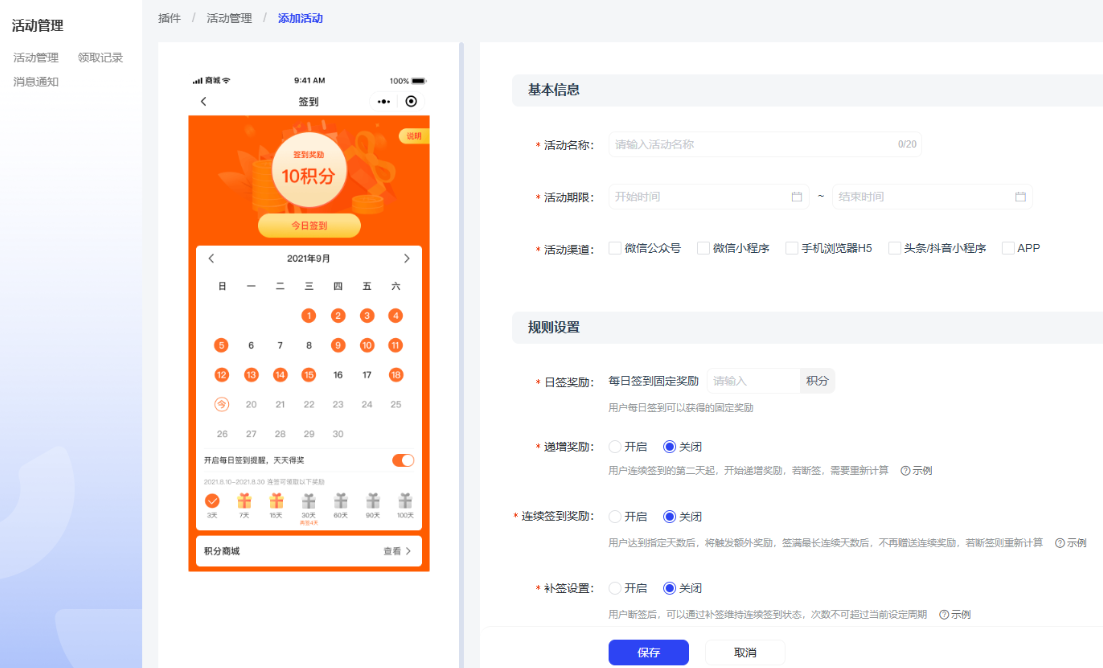Go to previous month in calendar preview
This screenshot has height=668, width=1103.
click(211, 259)
